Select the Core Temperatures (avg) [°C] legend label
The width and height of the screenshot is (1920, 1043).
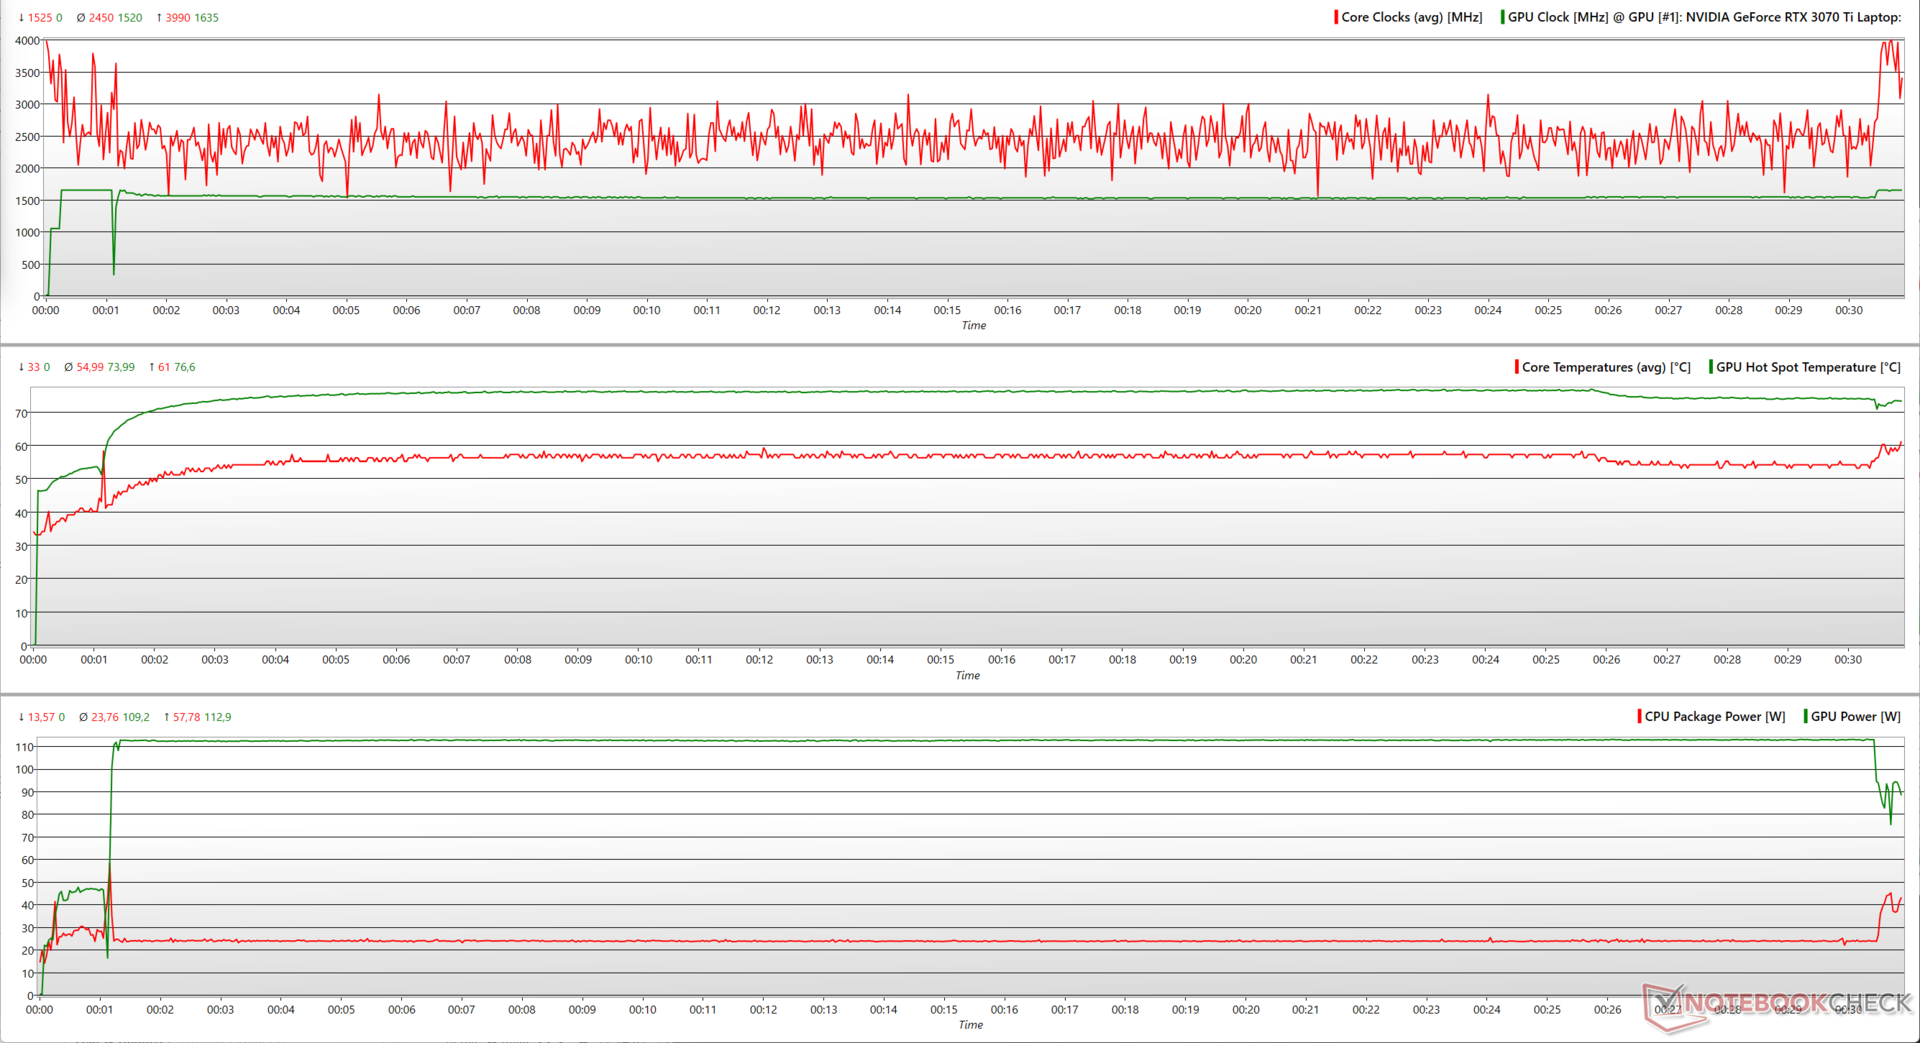(1606, 367)
